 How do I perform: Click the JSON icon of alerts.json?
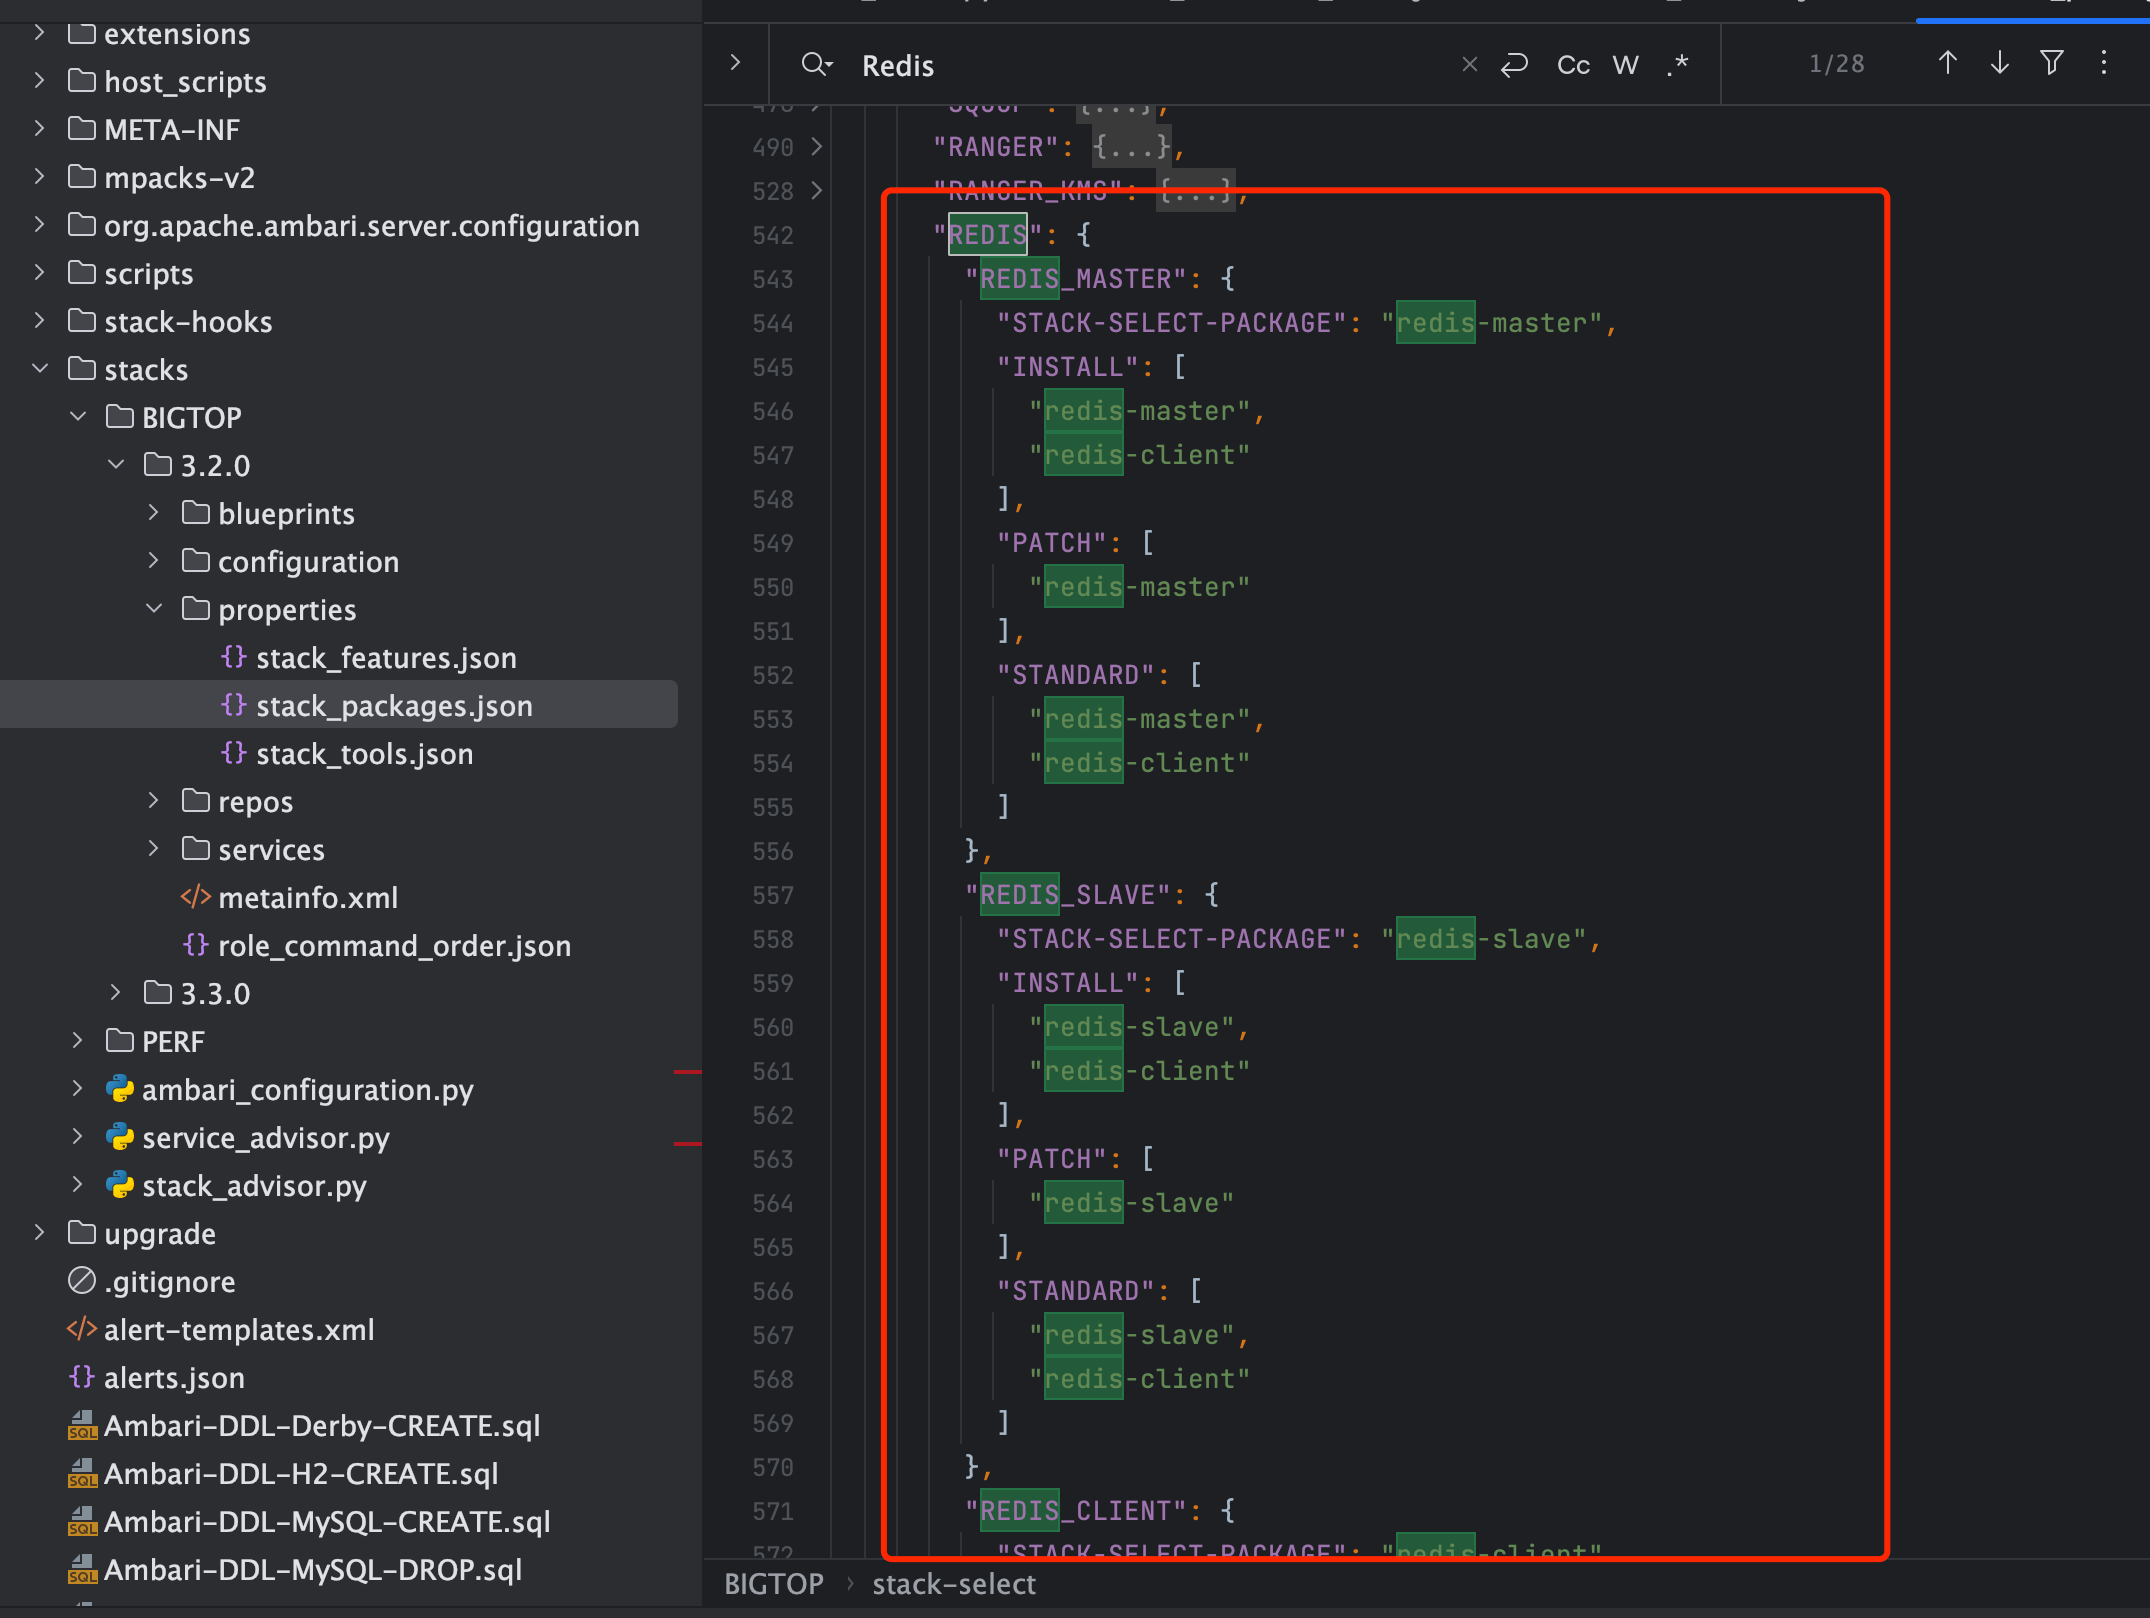pos(82,1376)
